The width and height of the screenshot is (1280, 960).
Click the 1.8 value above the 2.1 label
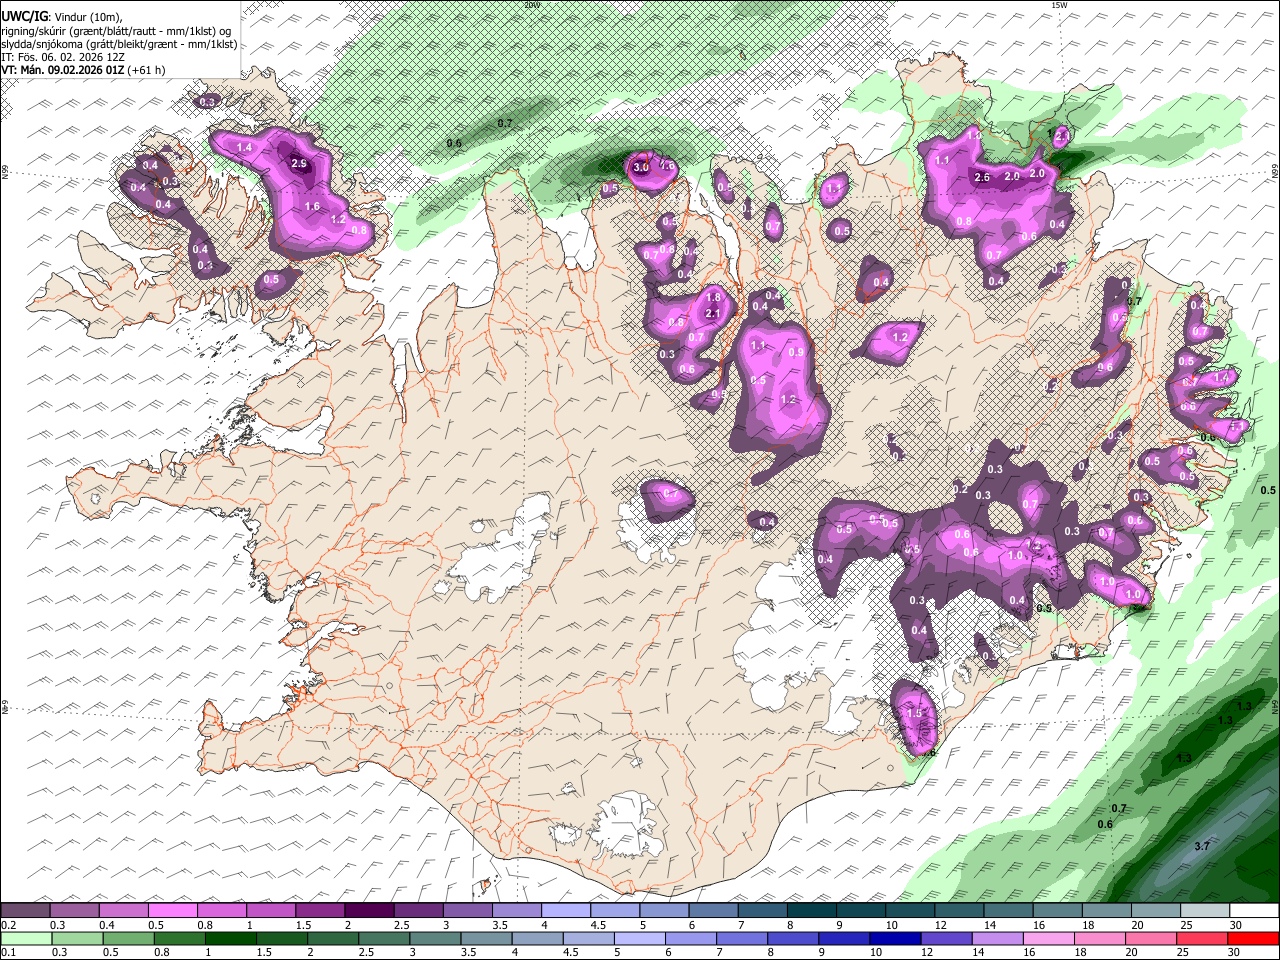coord(713,297)
